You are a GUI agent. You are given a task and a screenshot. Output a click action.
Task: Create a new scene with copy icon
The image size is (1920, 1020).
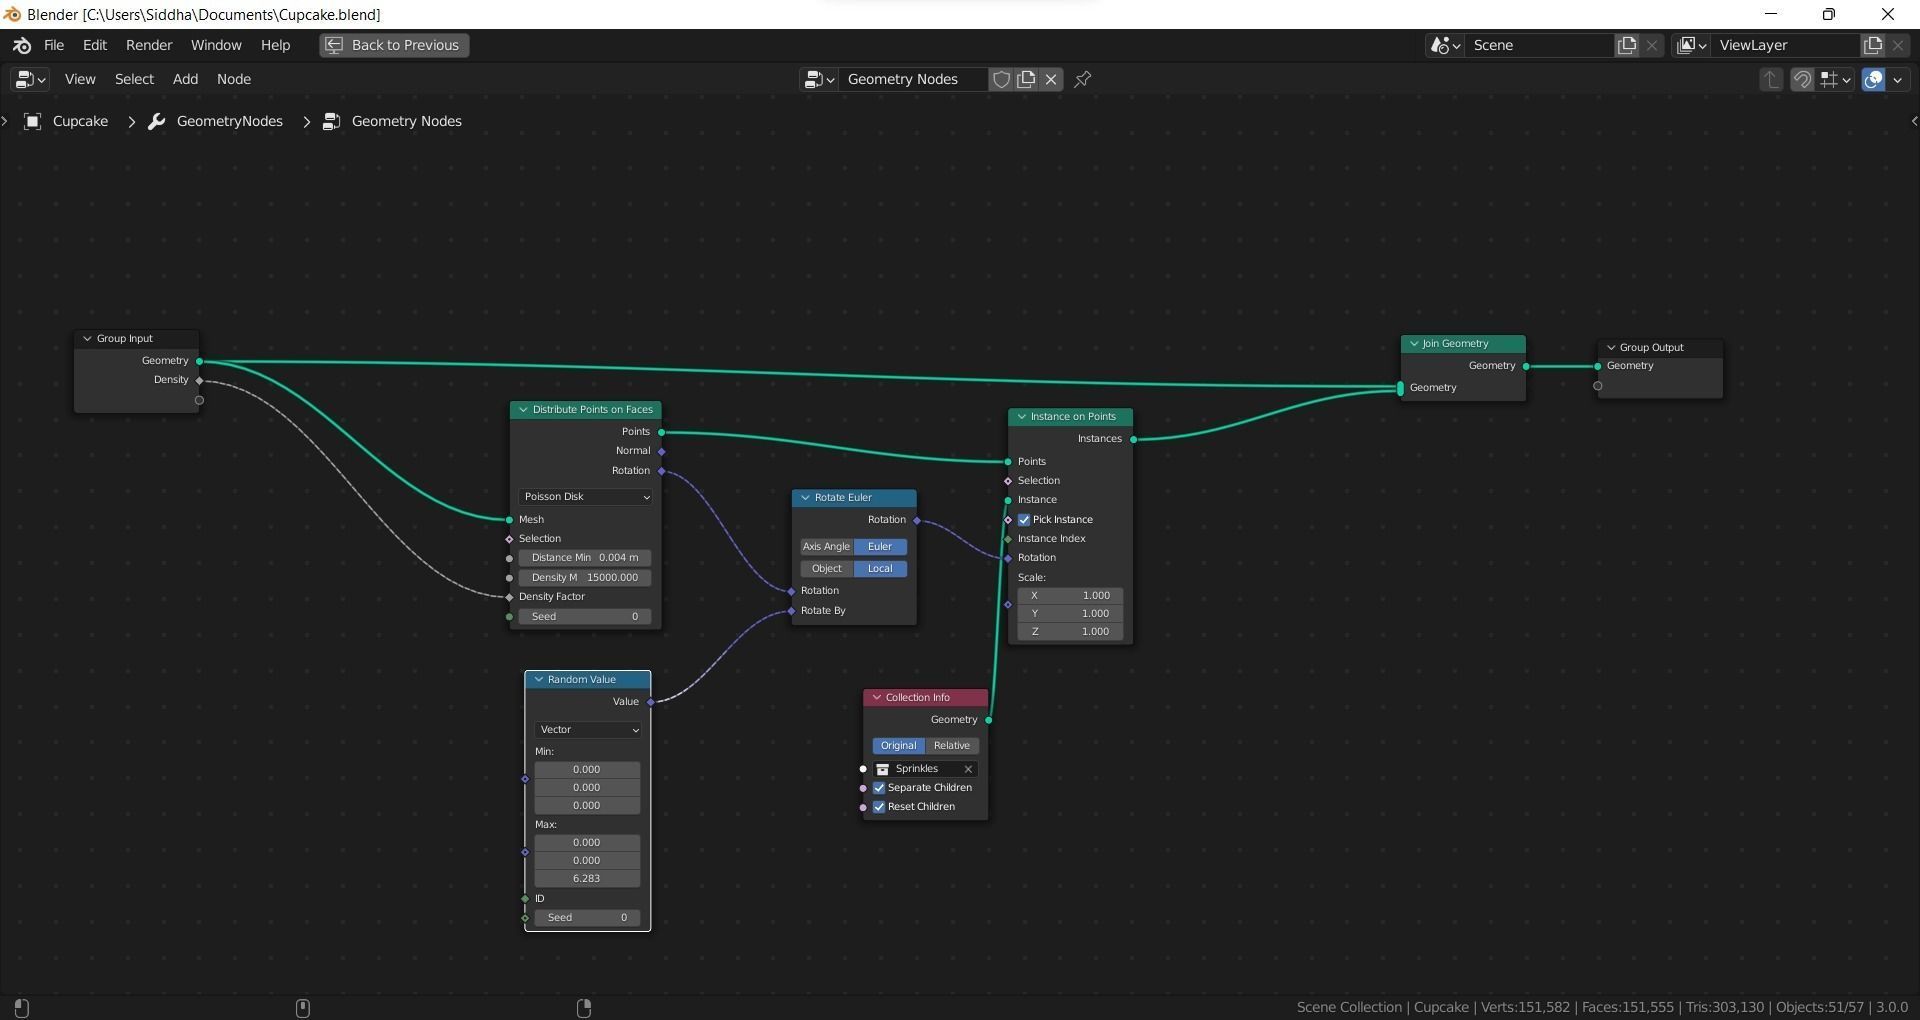pyautogui.click(x=1627, y=45)
